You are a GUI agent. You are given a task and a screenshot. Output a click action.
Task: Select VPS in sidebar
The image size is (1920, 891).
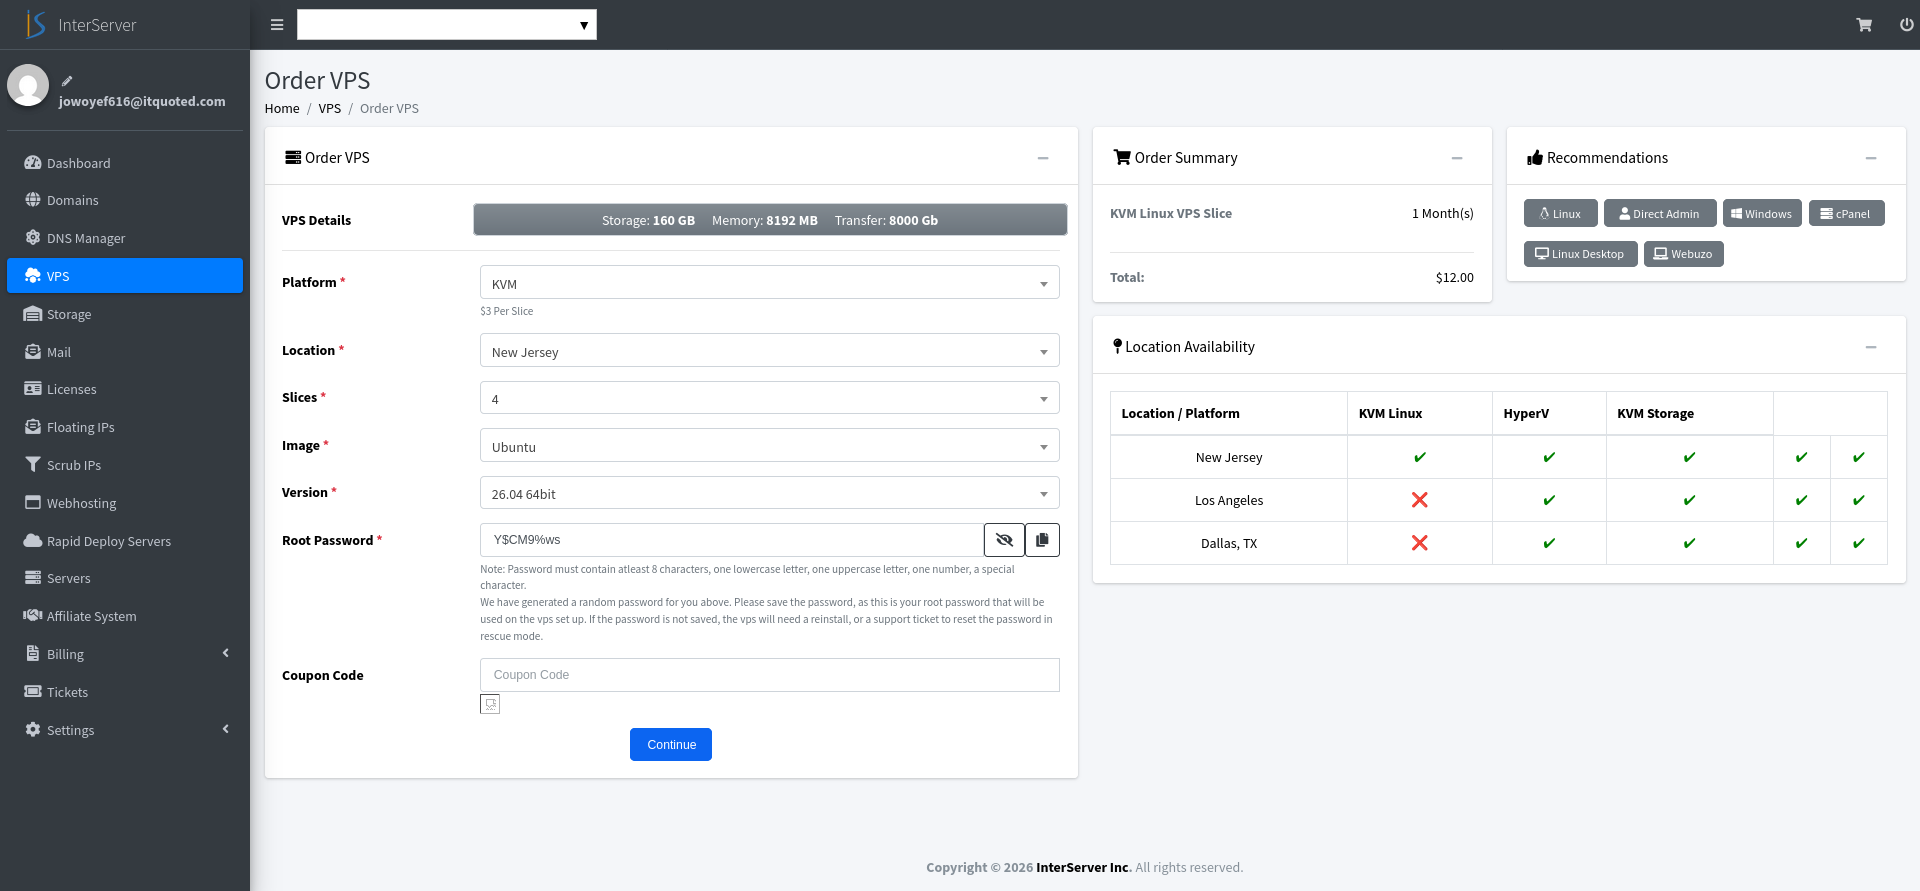(125, 276)
